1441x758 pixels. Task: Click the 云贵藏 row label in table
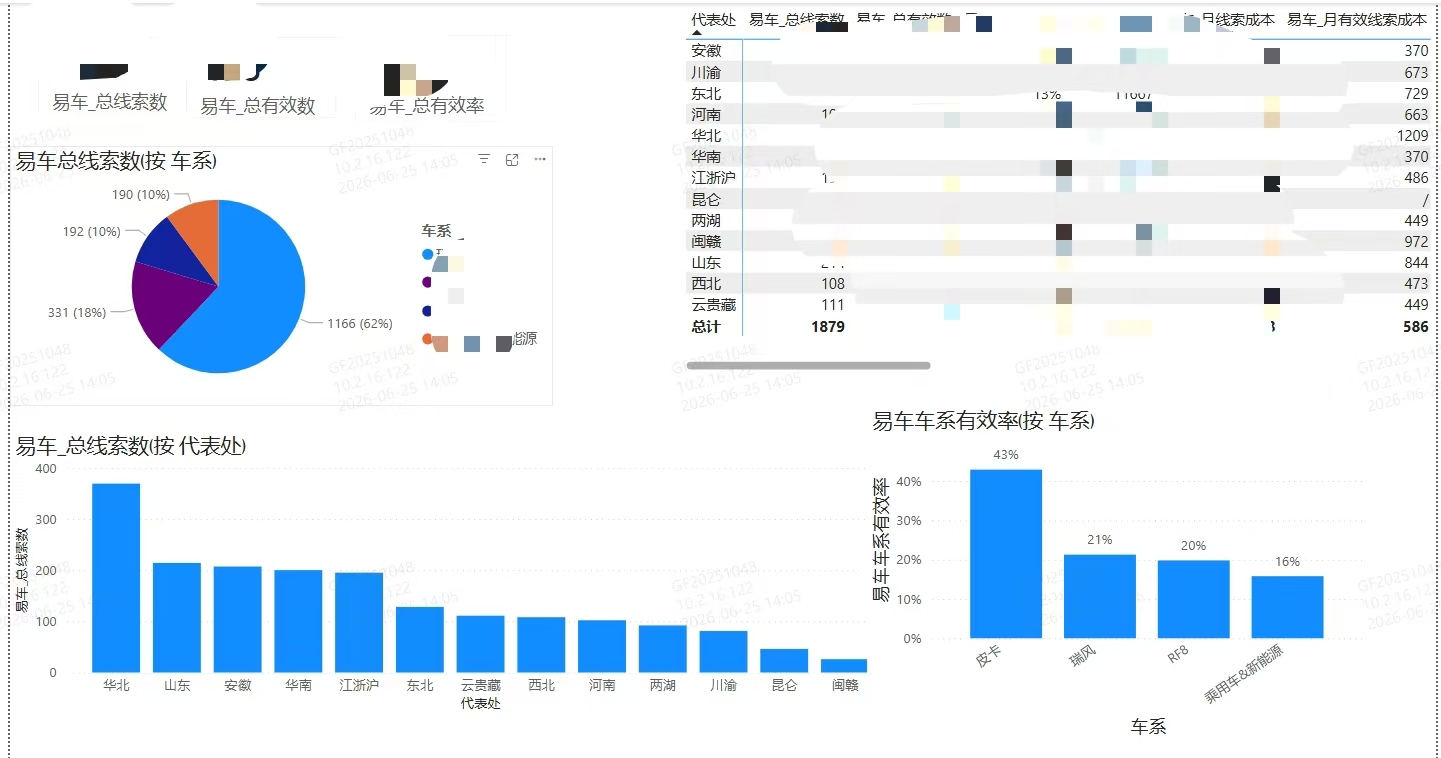point(713,305)
